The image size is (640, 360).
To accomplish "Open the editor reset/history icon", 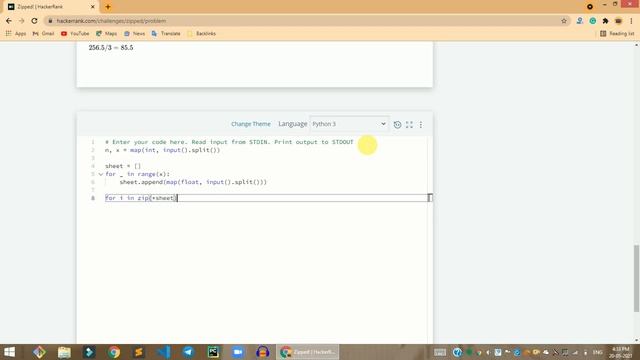I will [397, 124].
